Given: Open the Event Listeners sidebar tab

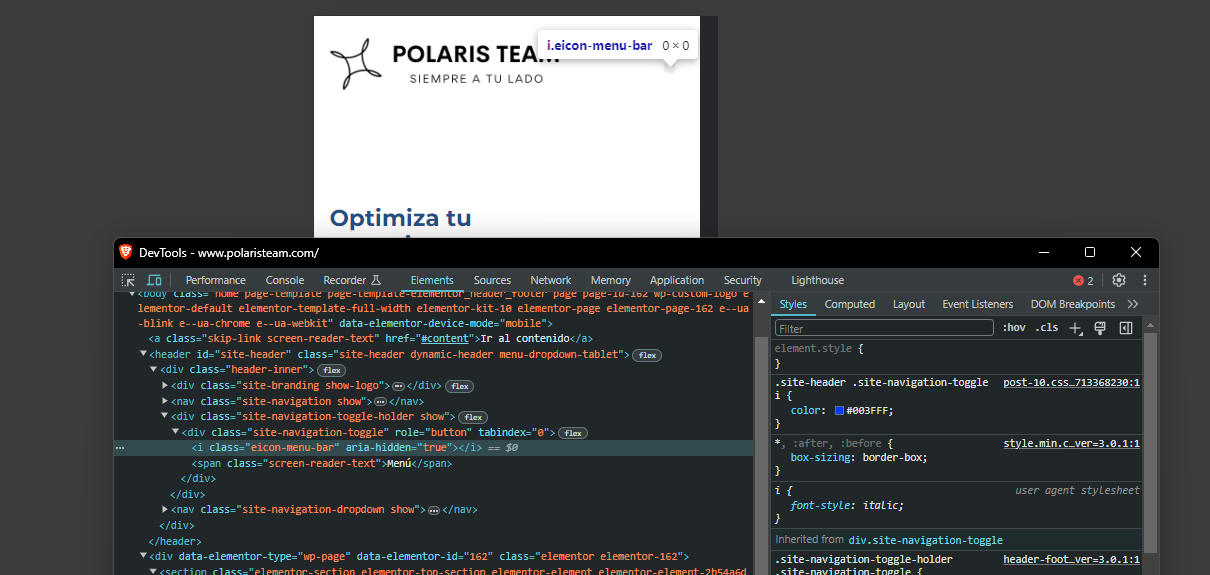Looking at the screenshot, I should coord(978,304).
